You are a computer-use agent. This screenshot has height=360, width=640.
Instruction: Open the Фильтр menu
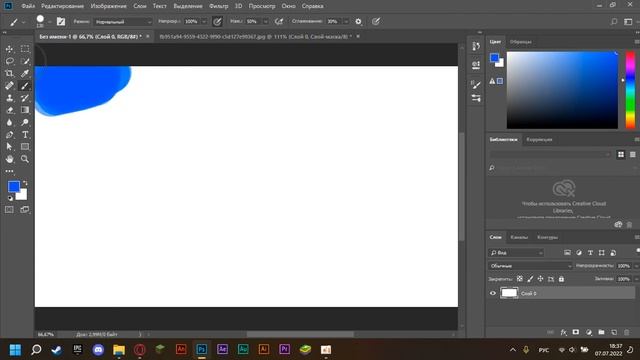coord(219,6)
